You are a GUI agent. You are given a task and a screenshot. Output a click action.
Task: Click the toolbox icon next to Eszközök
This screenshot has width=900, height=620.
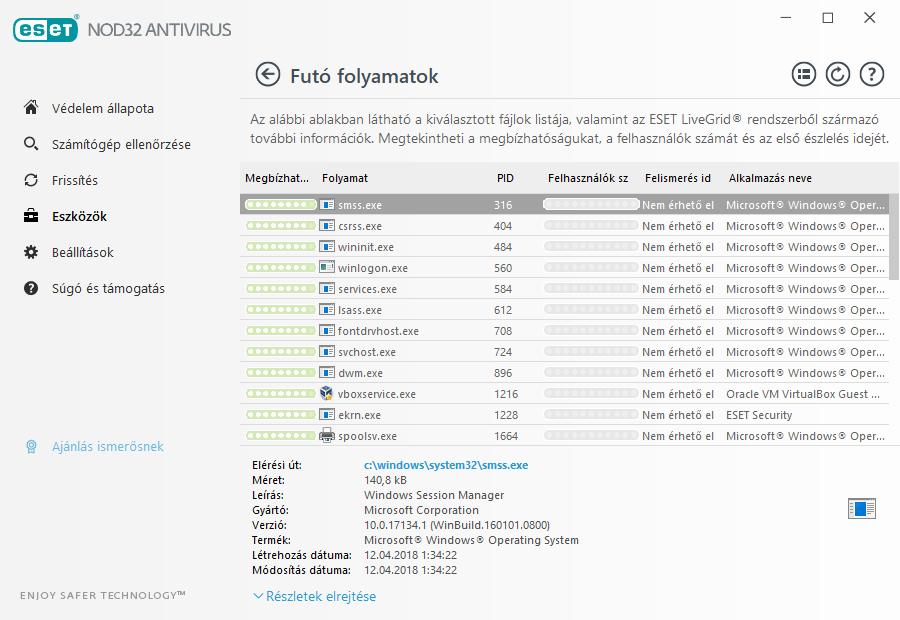(31, 216)
